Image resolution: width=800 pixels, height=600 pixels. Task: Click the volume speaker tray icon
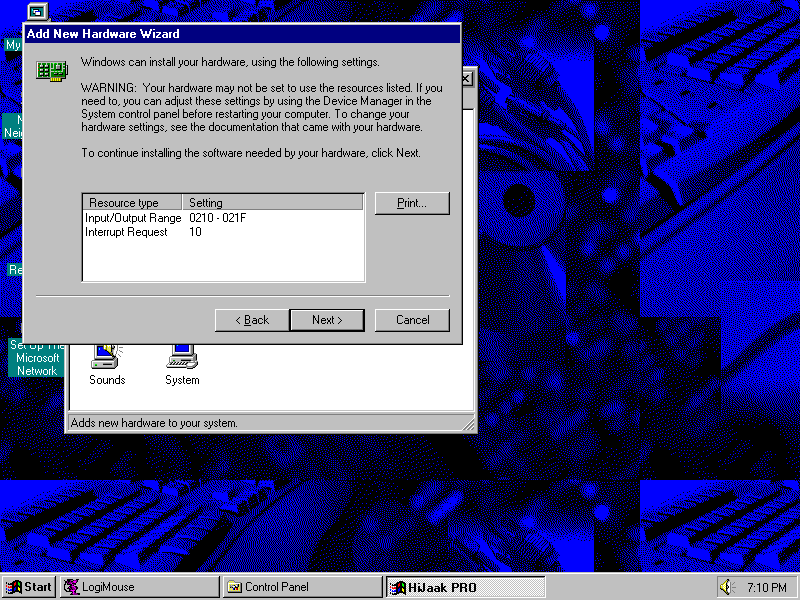tap(726, 587)
